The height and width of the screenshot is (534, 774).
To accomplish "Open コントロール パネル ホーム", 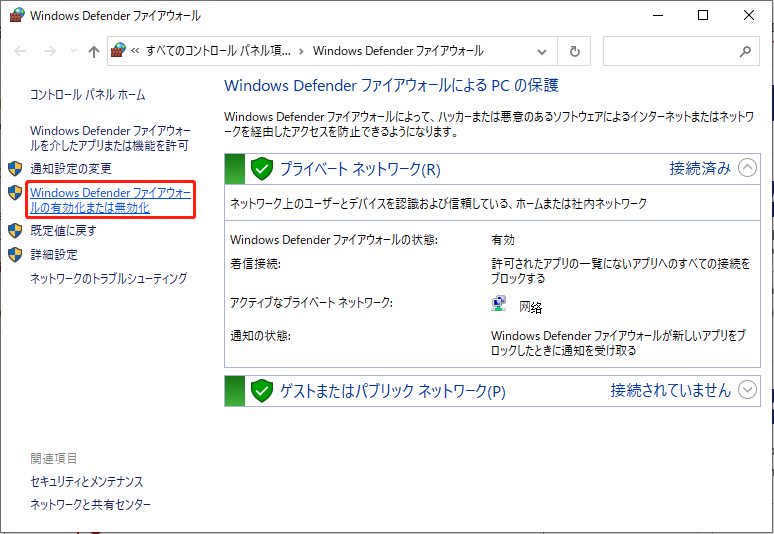I will click(x=88, y=94).
